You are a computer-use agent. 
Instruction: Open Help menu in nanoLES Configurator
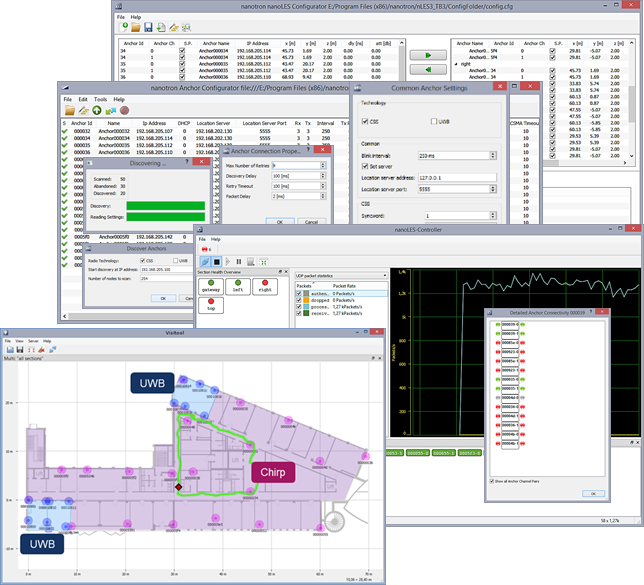coord(136,17)
